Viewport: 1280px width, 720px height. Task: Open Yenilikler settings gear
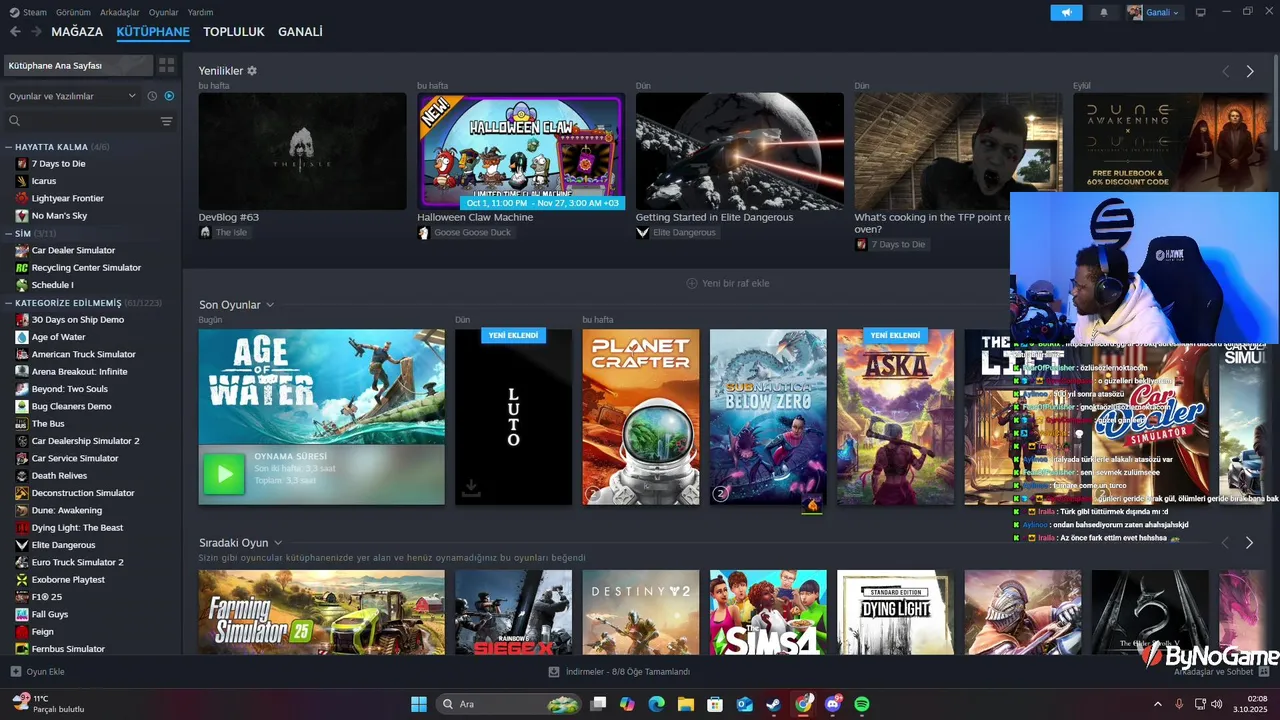coord(252,71)
